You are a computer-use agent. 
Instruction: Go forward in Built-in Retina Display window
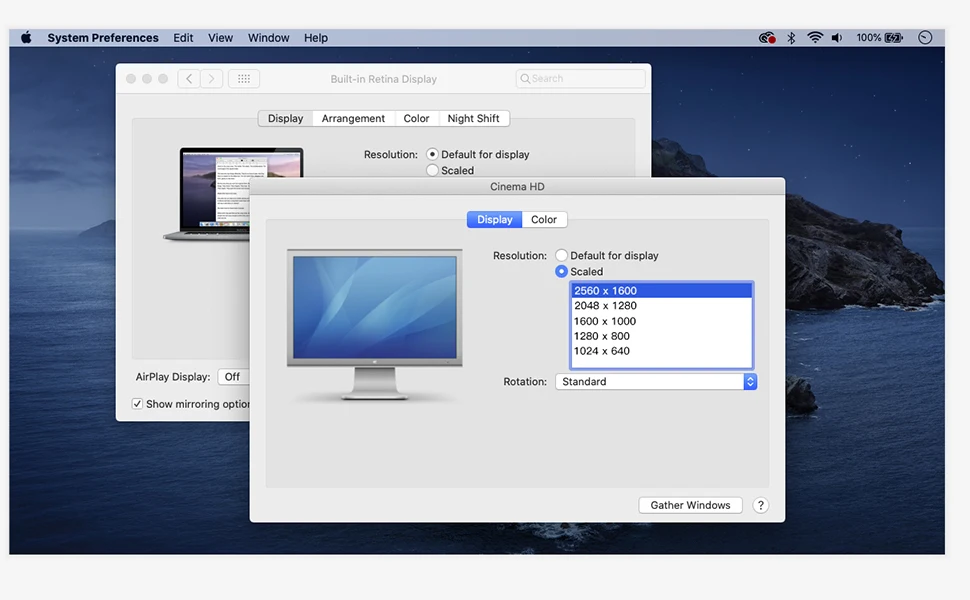pyautogui.click(x=212, y=79)
